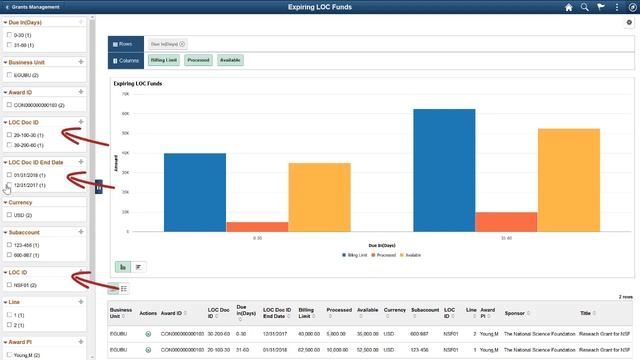Check the 30-200-60 LOC Doc ID filter
Viewport: 640px width, 360px height.
click(9, 145)
